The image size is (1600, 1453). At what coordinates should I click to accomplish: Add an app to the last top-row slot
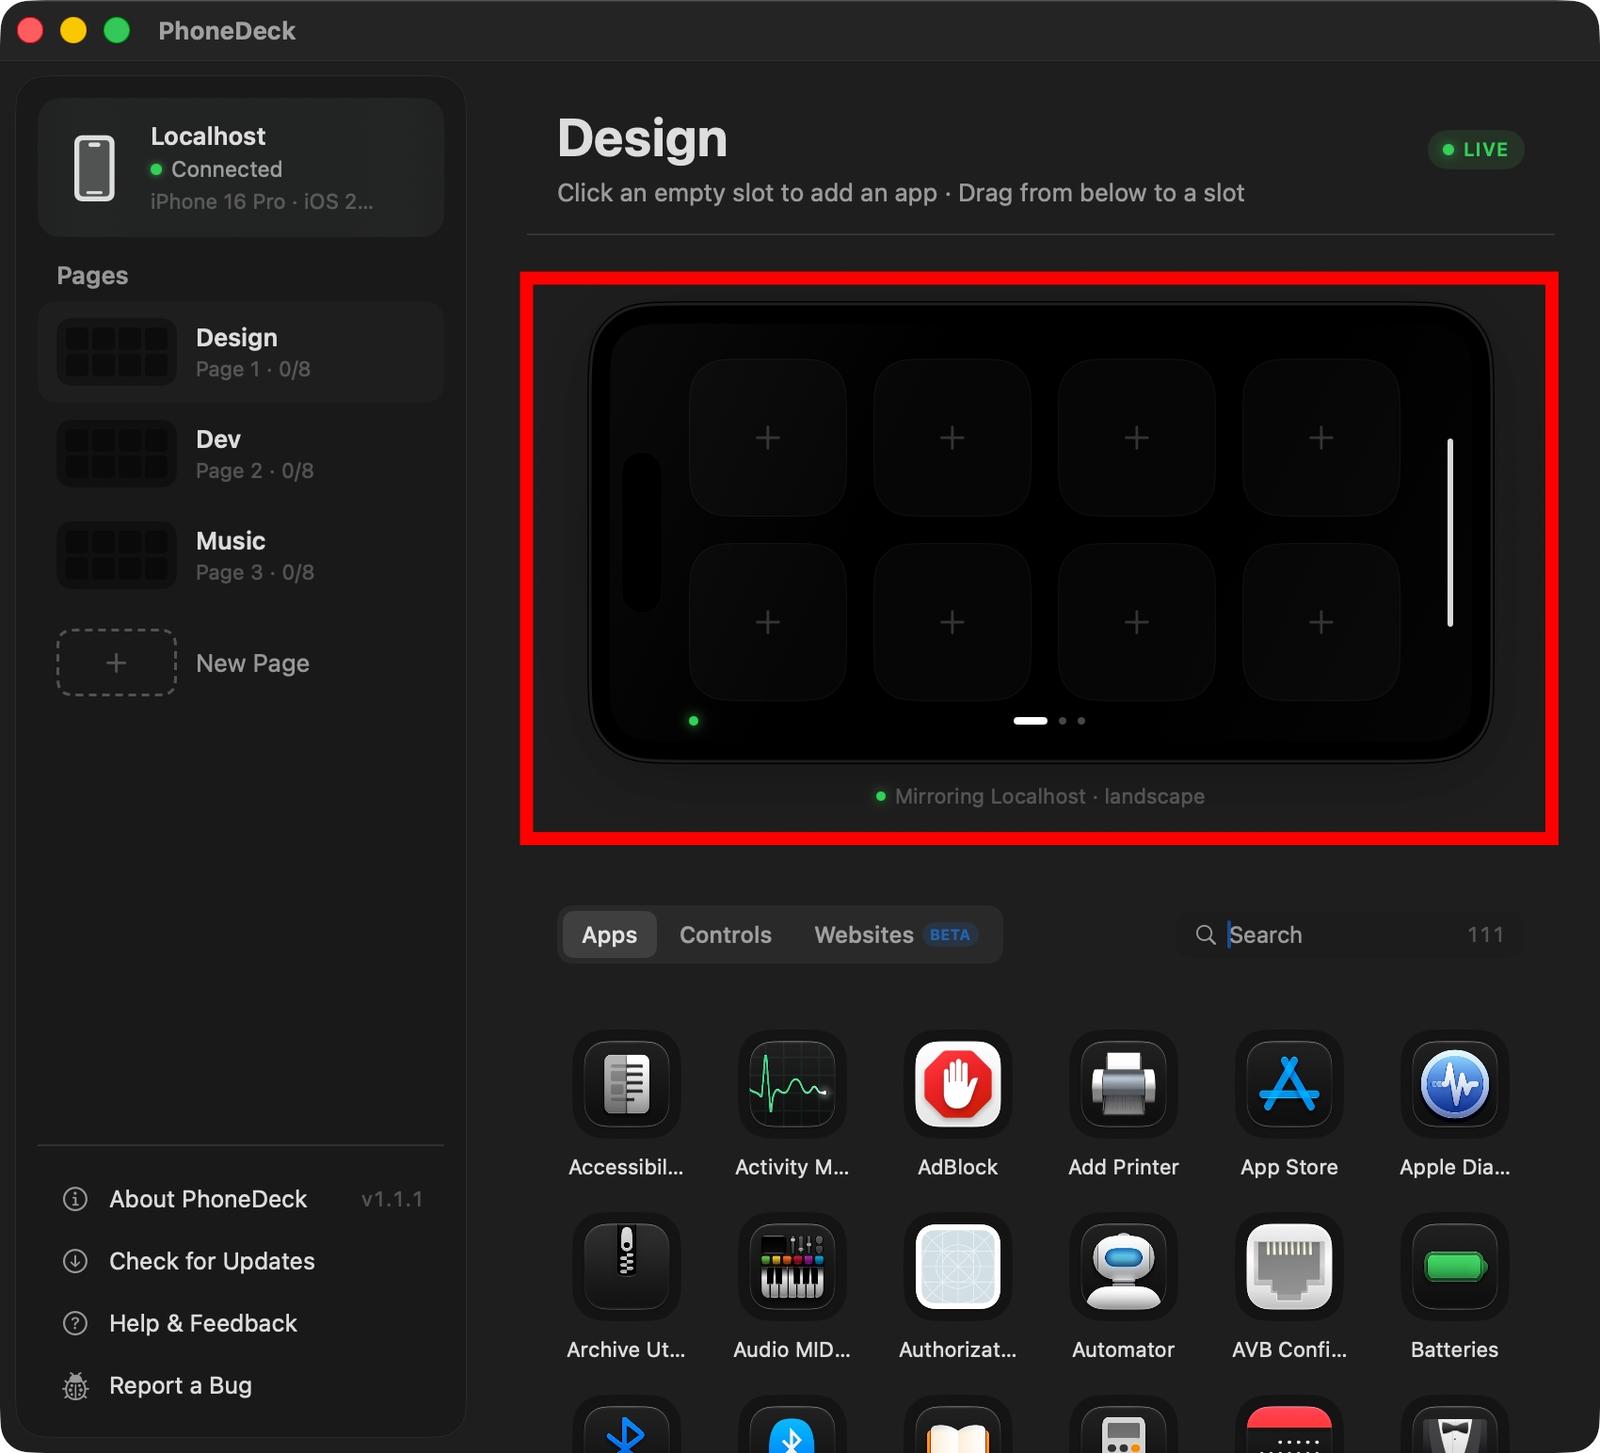point(1321,438)
